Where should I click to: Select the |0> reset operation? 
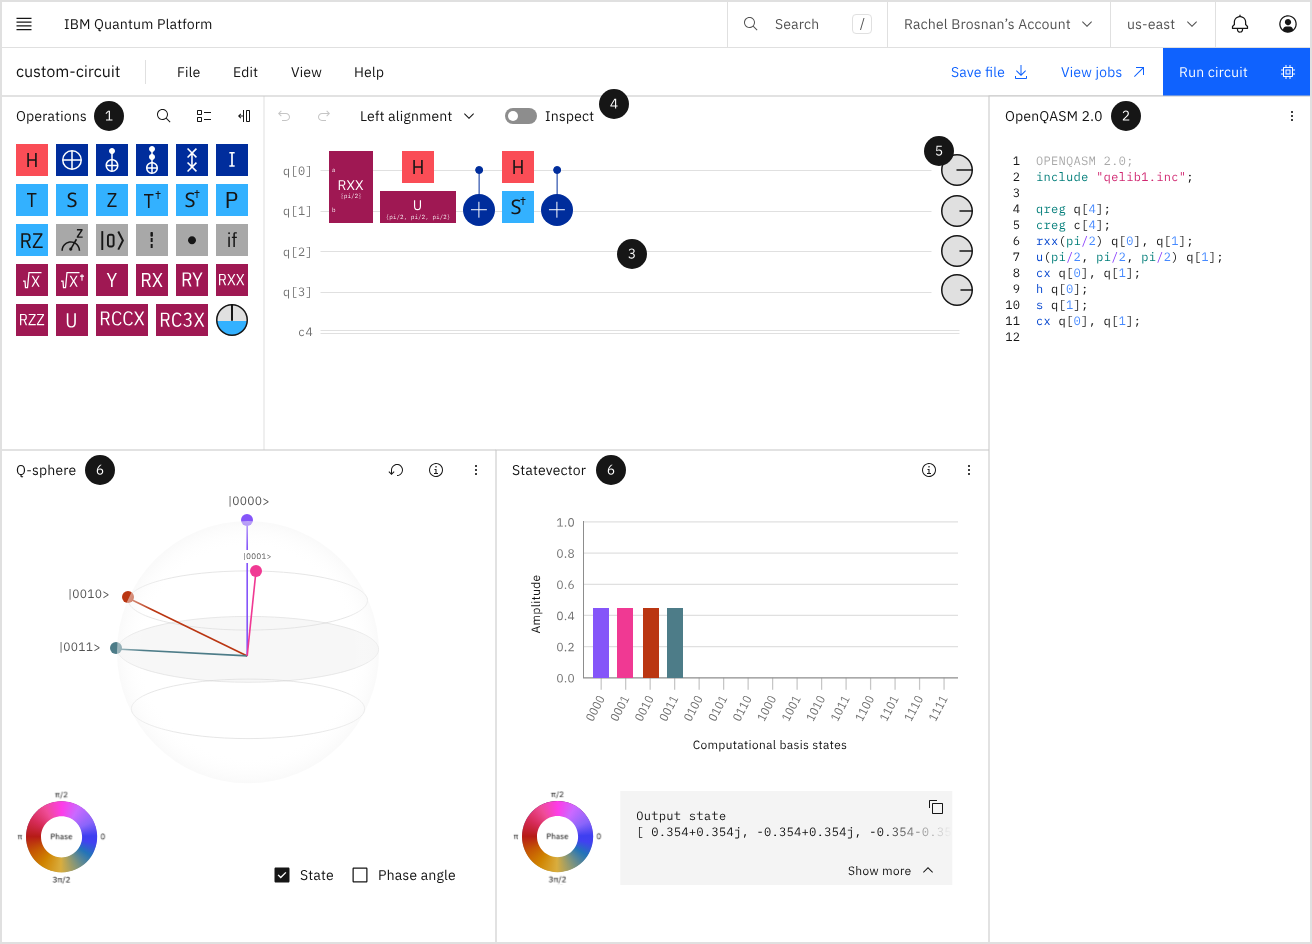tap(112, 241)
